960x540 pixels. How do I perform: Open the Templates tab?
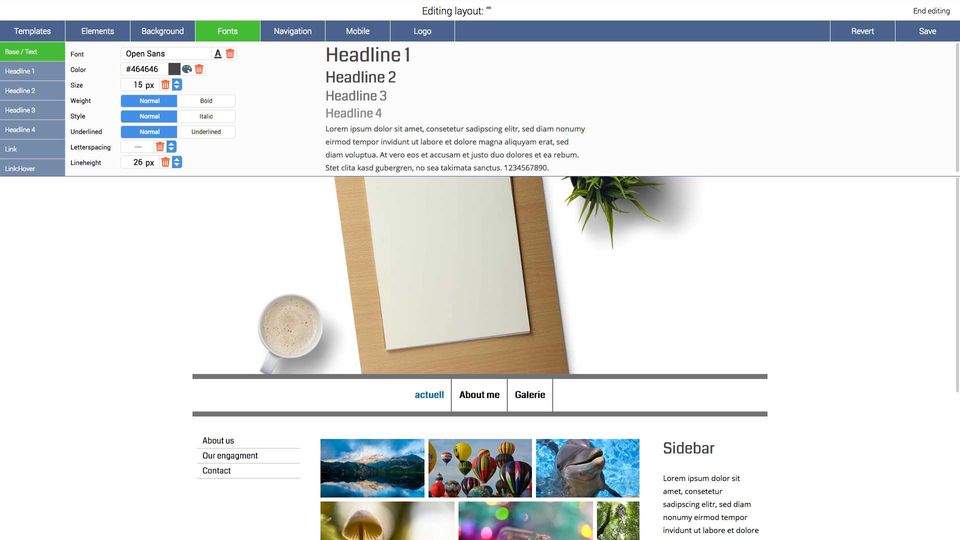coord(32,31)
